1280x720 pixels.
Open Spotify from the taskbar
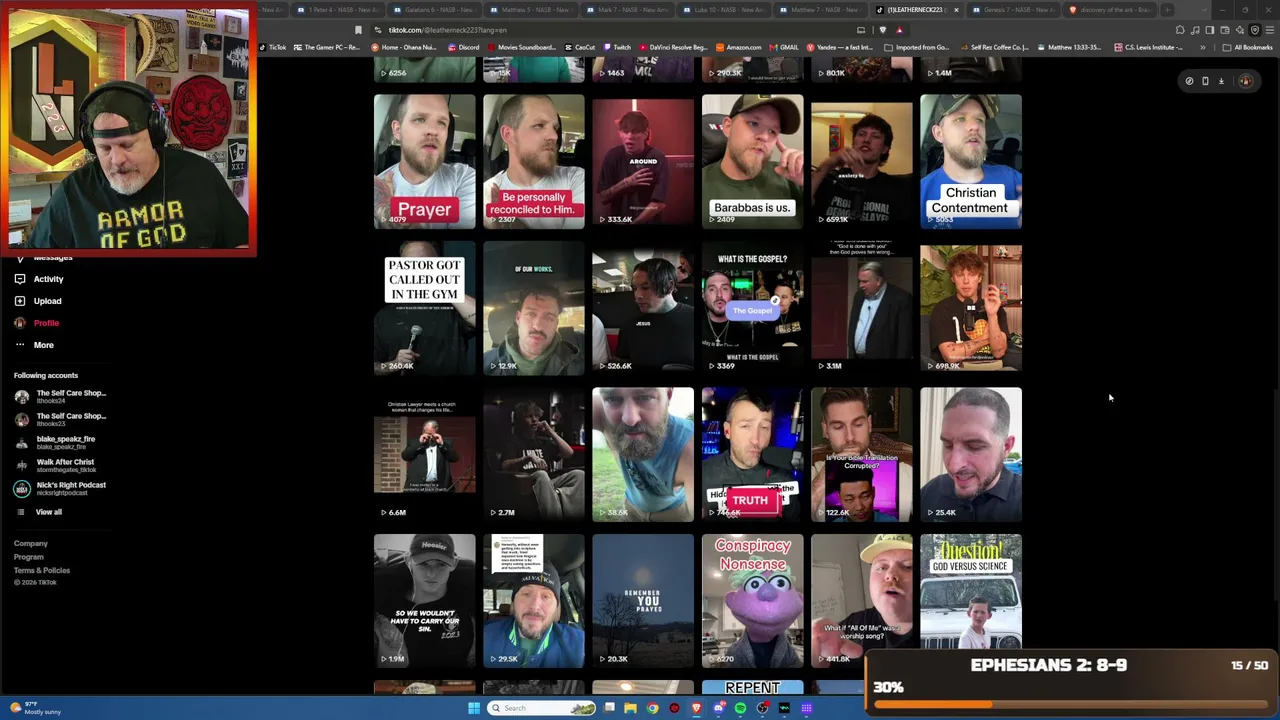(740, 708)
